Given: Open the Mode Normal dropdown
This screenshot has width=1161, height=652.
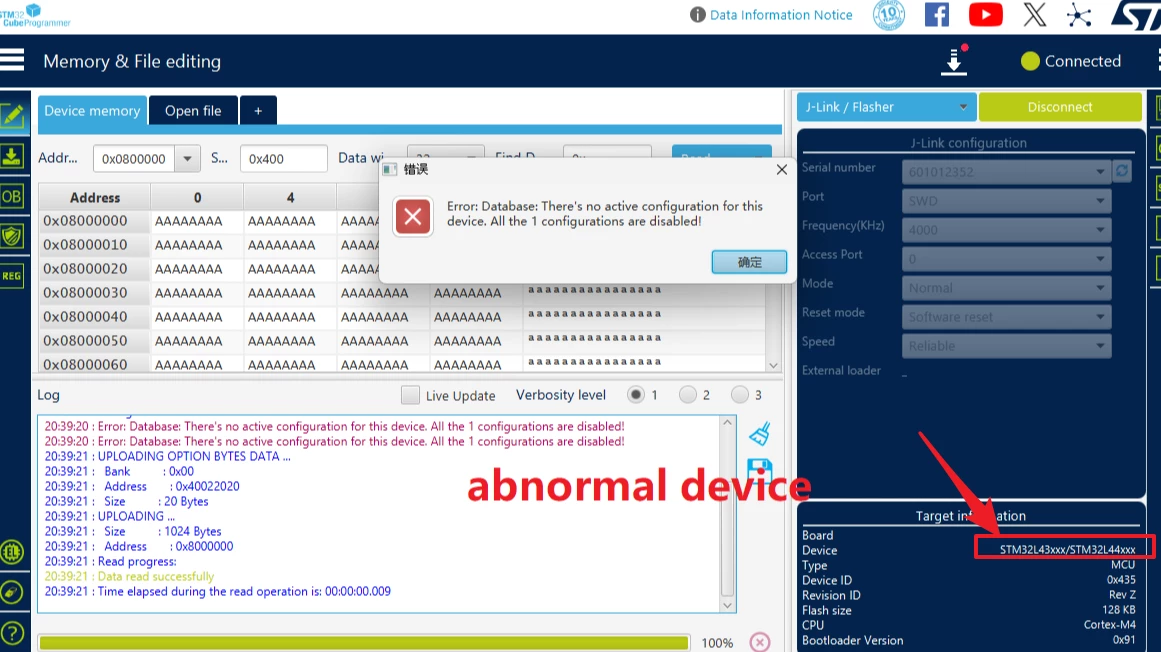Looking at the screenshot, I should click(1006, 288).
